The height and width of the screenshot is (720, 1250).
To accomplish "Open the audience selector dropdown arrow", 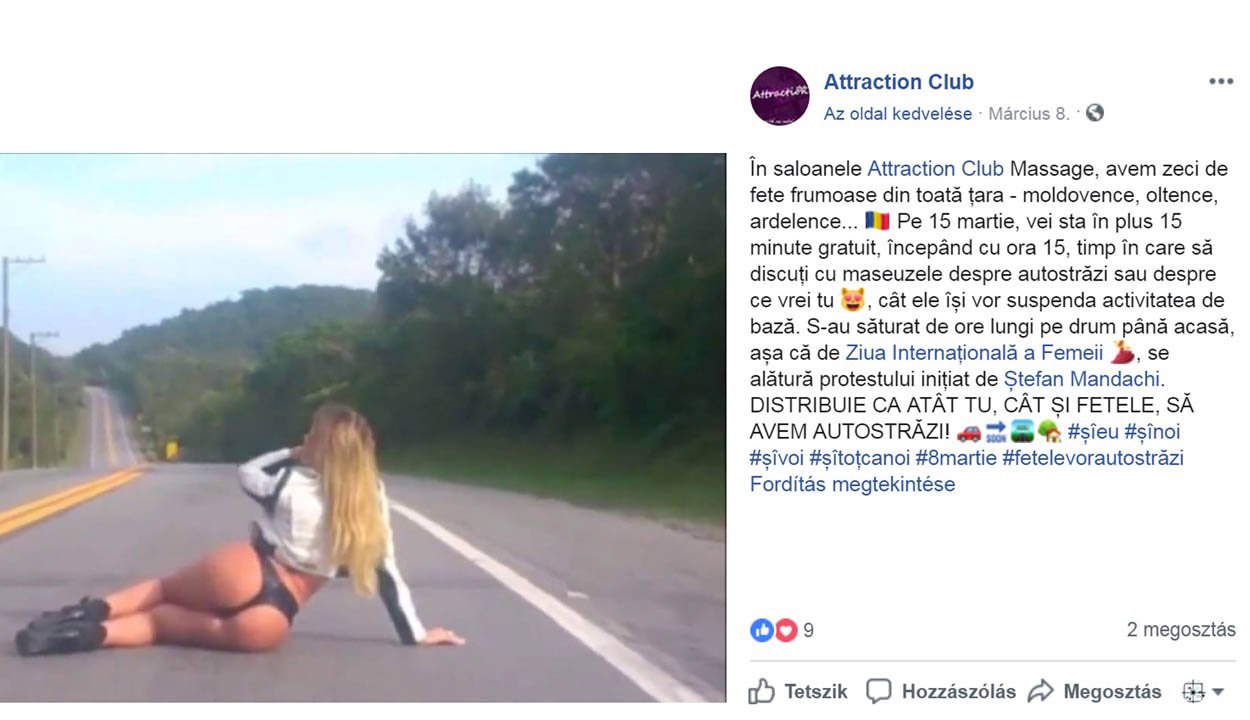I will (1218, 692).
